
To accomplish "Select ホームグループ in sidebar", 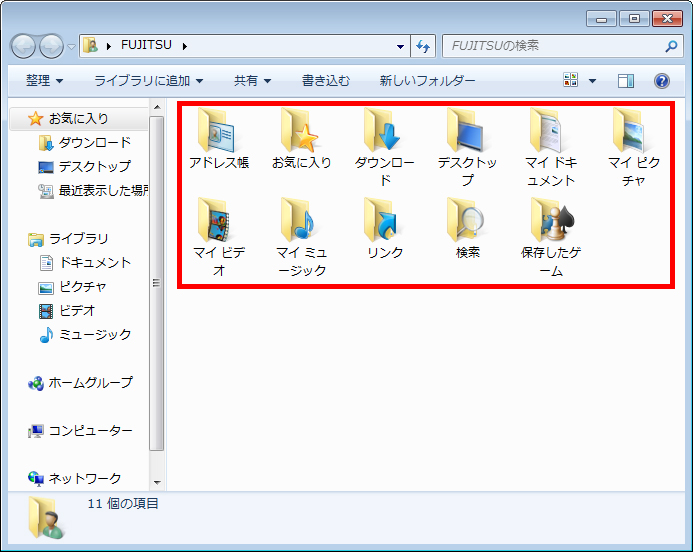I will coord(80,382).
